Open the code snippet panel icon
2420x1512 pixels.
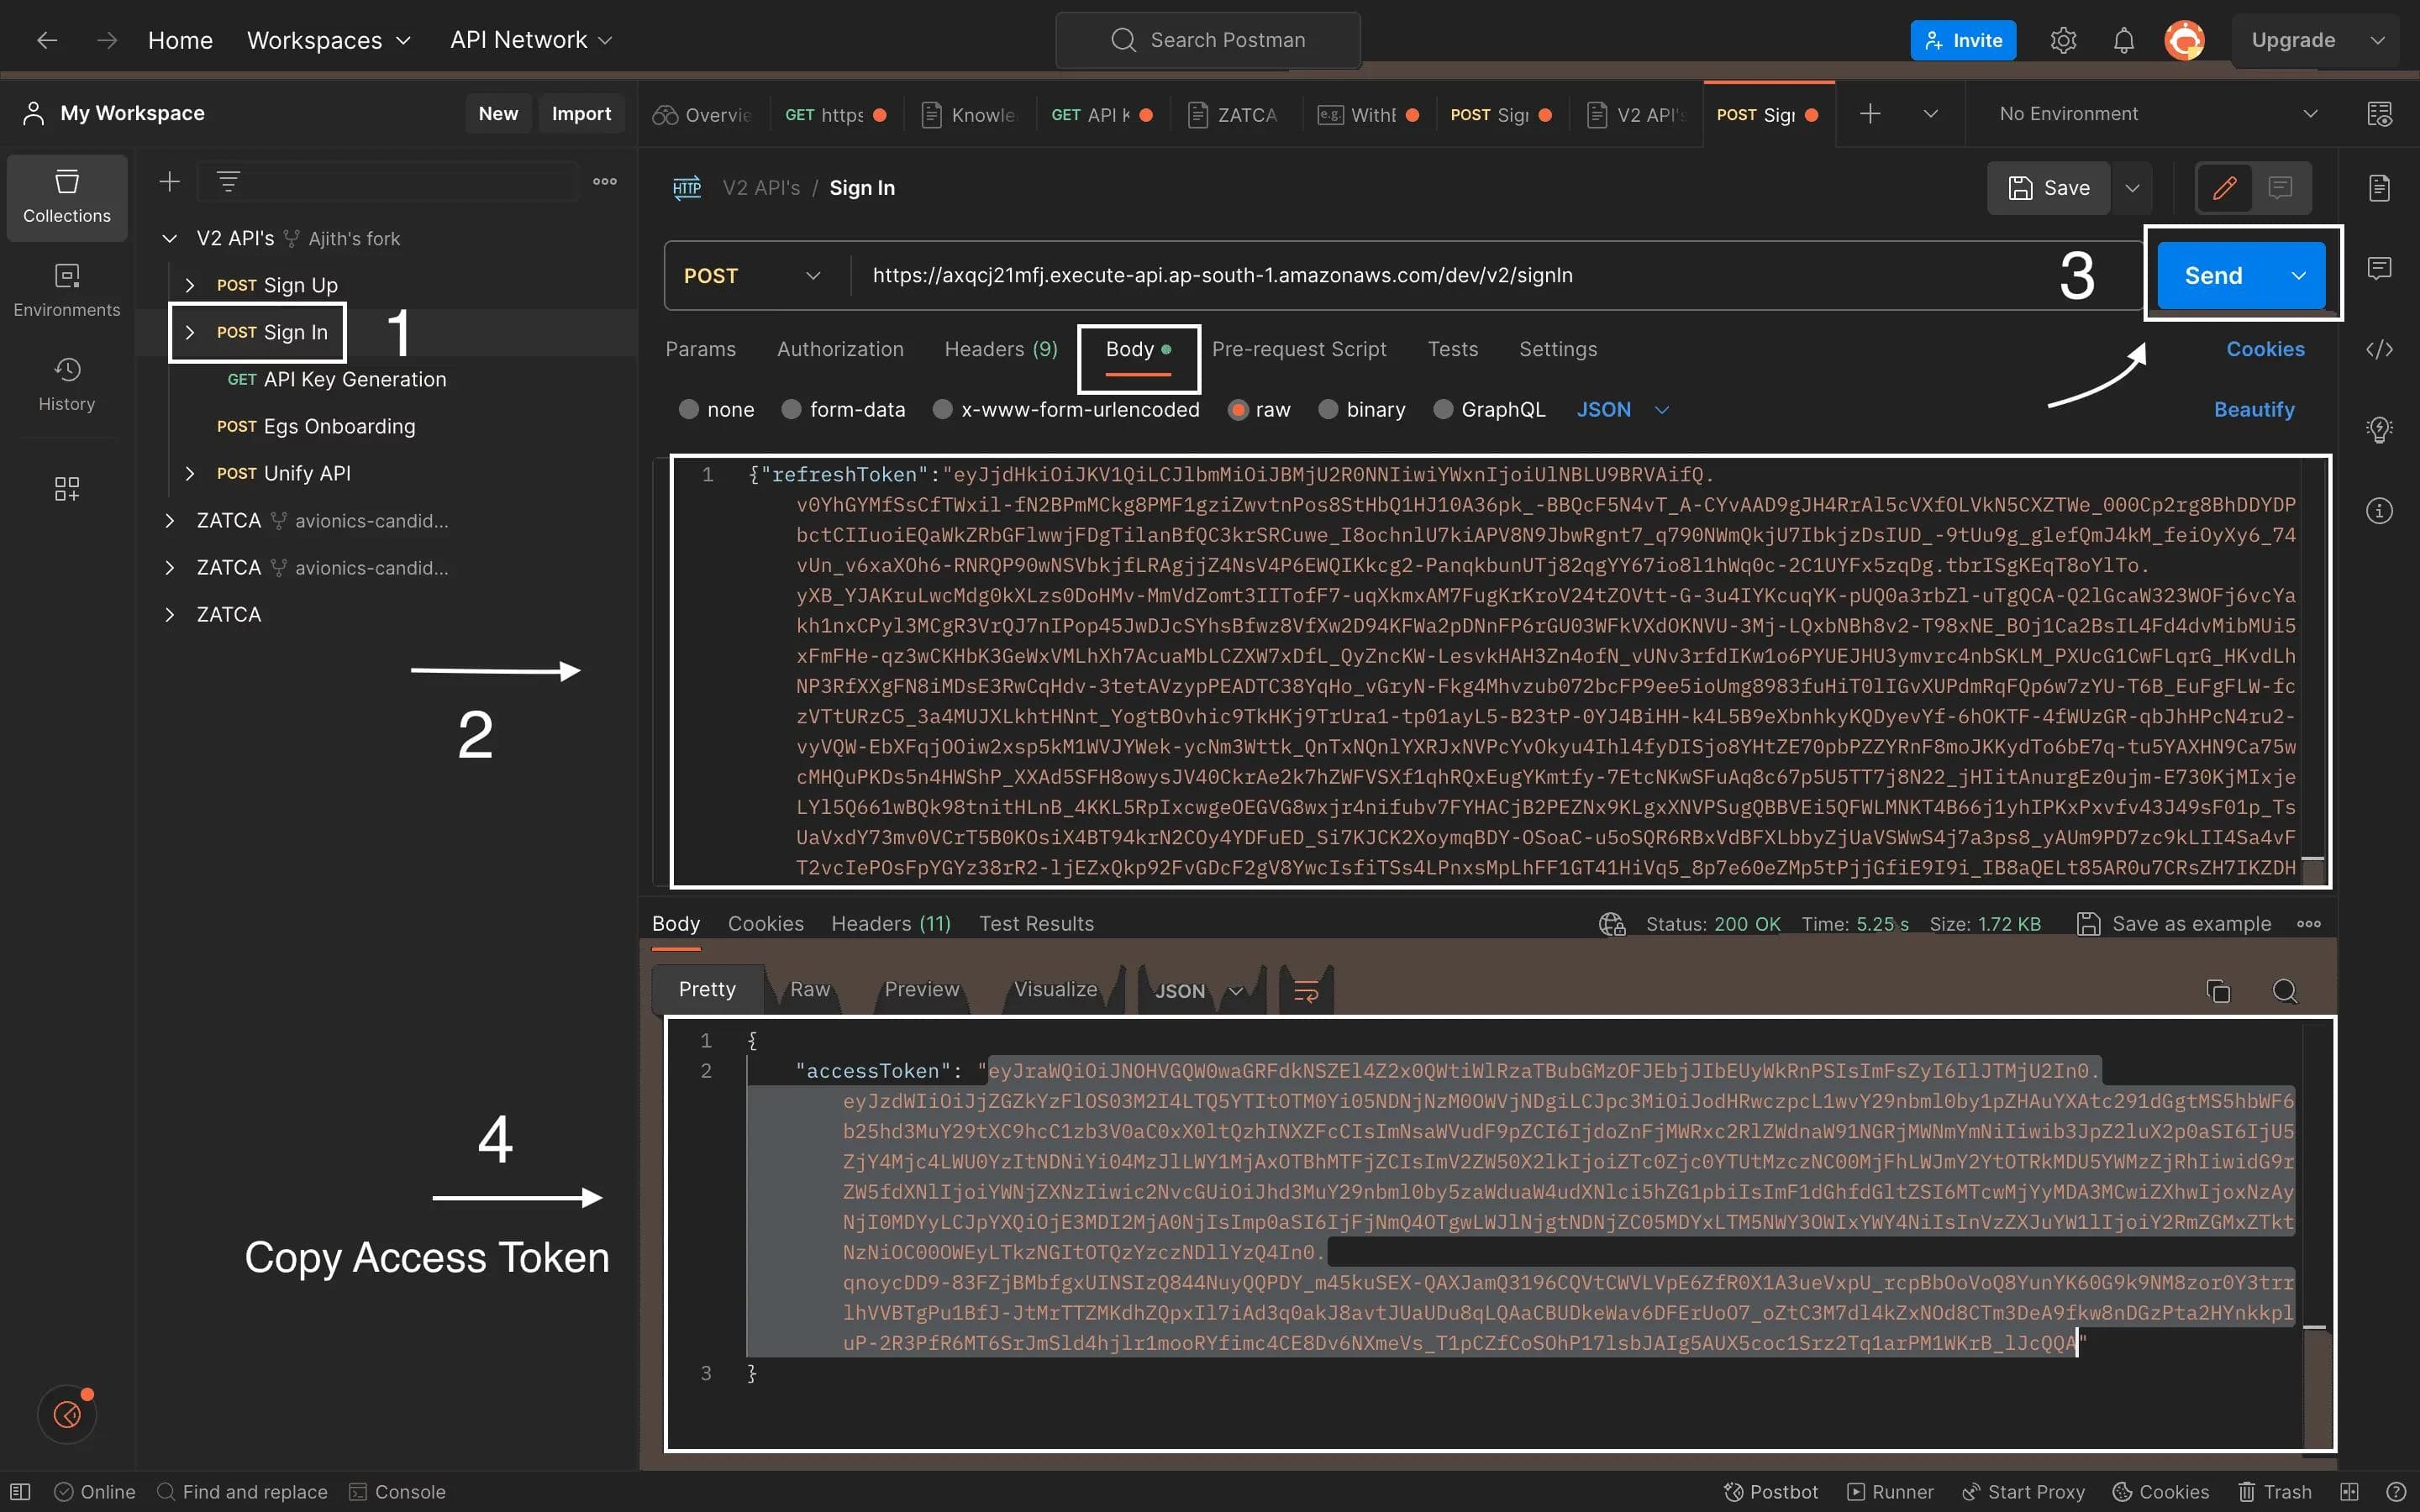pyautogui.click(x=2379, y=349)
